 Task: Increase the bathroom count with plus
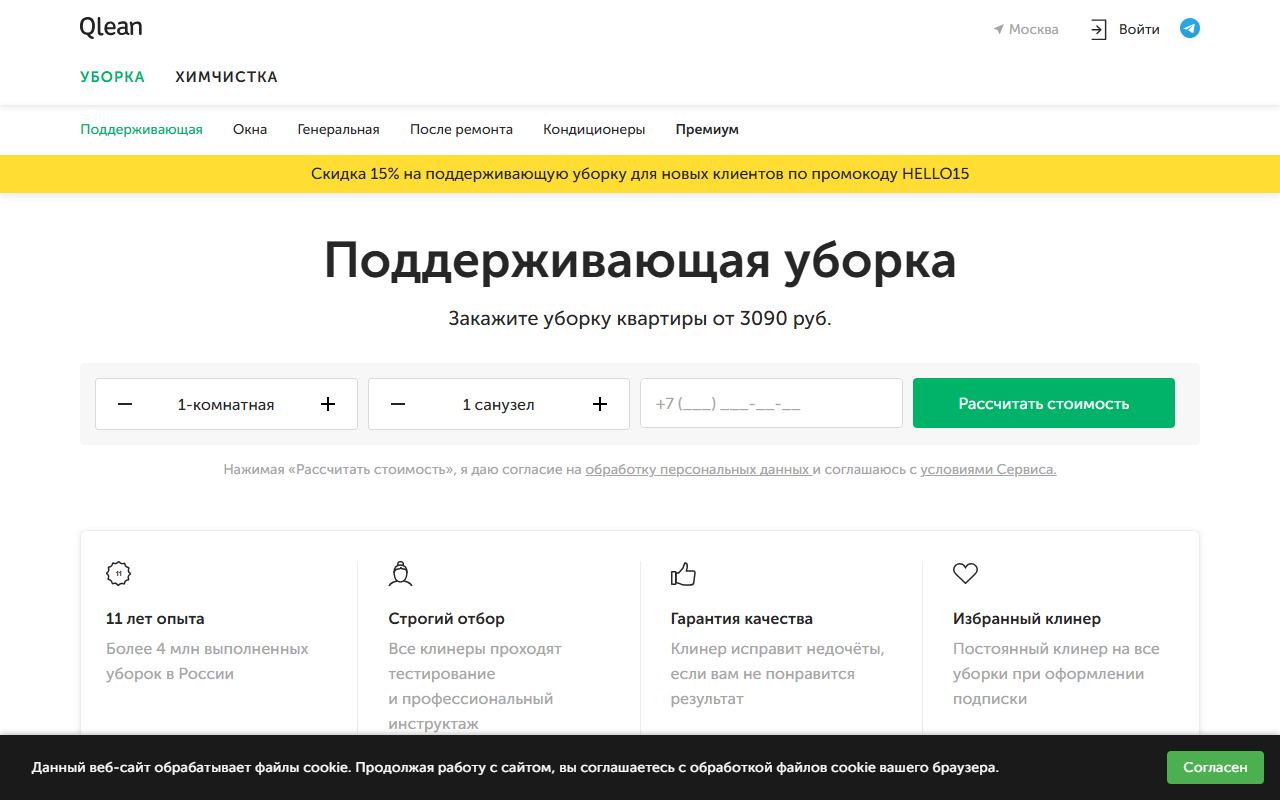[600, 404]
